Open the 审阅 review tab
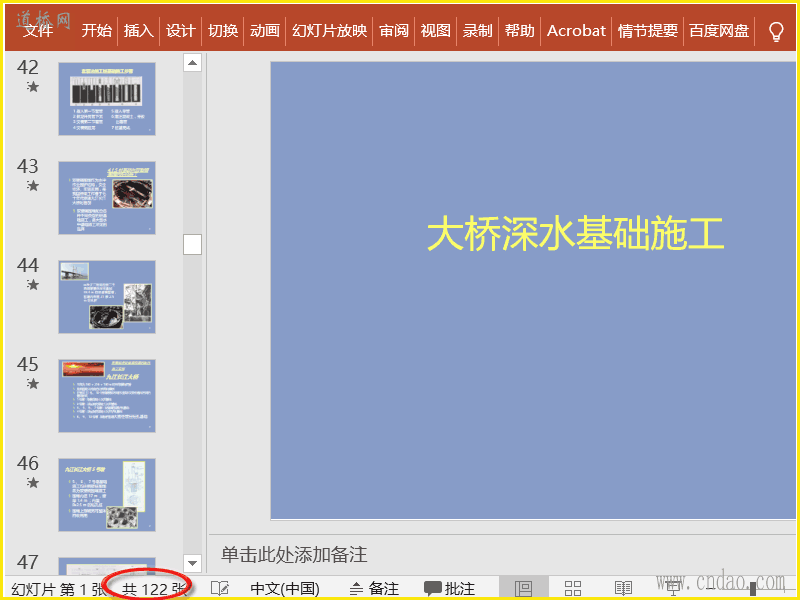 394,31
